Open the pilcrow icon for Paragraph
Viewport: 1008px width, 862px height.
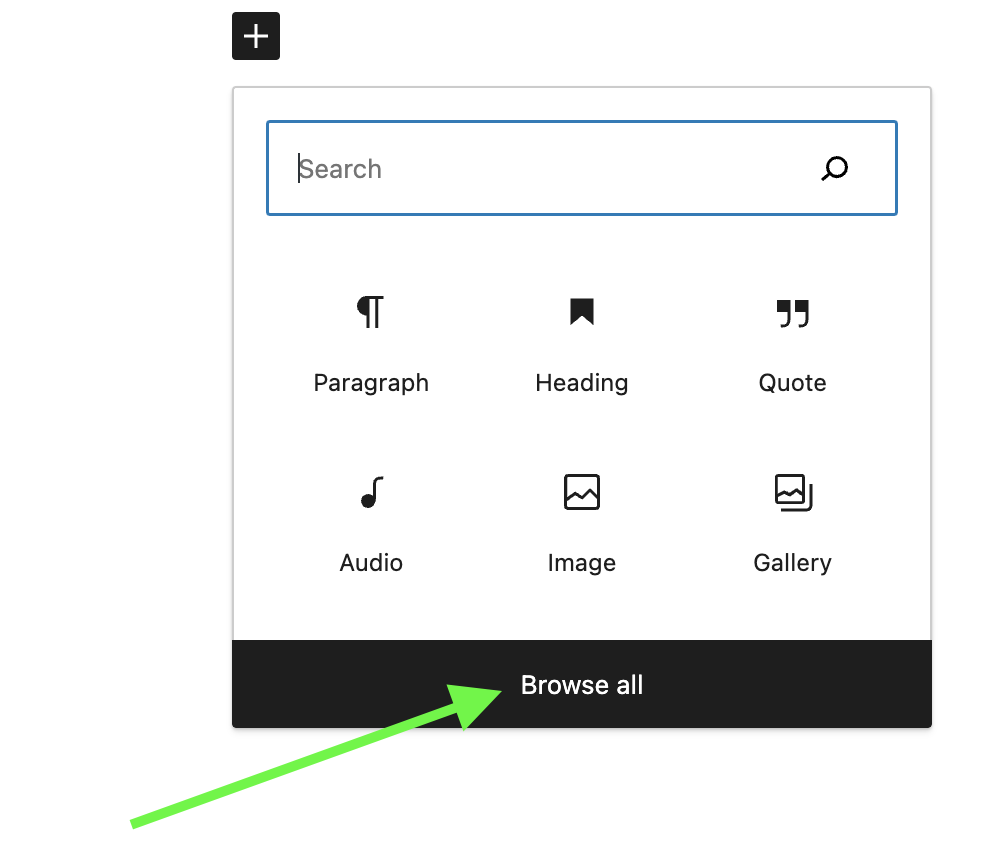pos(371,313)
